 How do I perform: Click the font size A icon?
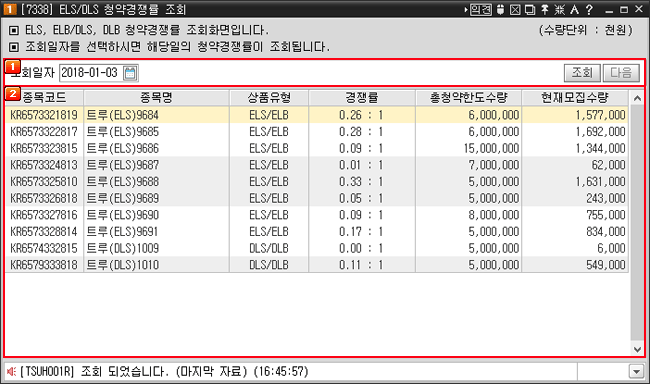pos(574,10)
